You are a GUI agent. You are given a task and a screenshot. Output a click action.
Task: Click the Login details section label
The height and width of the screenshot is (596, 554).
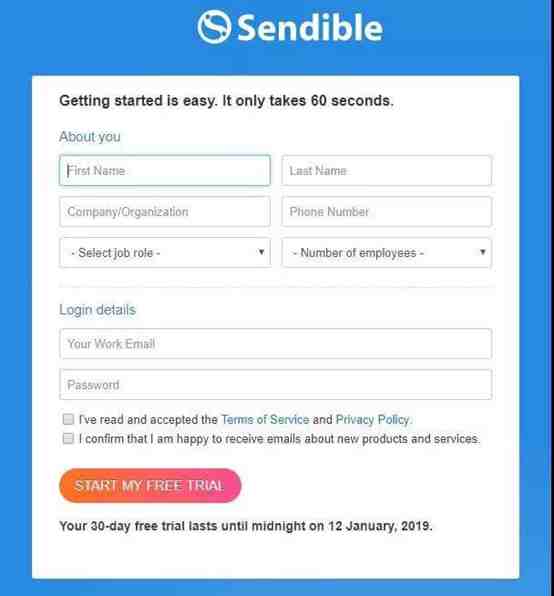point(97,310)
